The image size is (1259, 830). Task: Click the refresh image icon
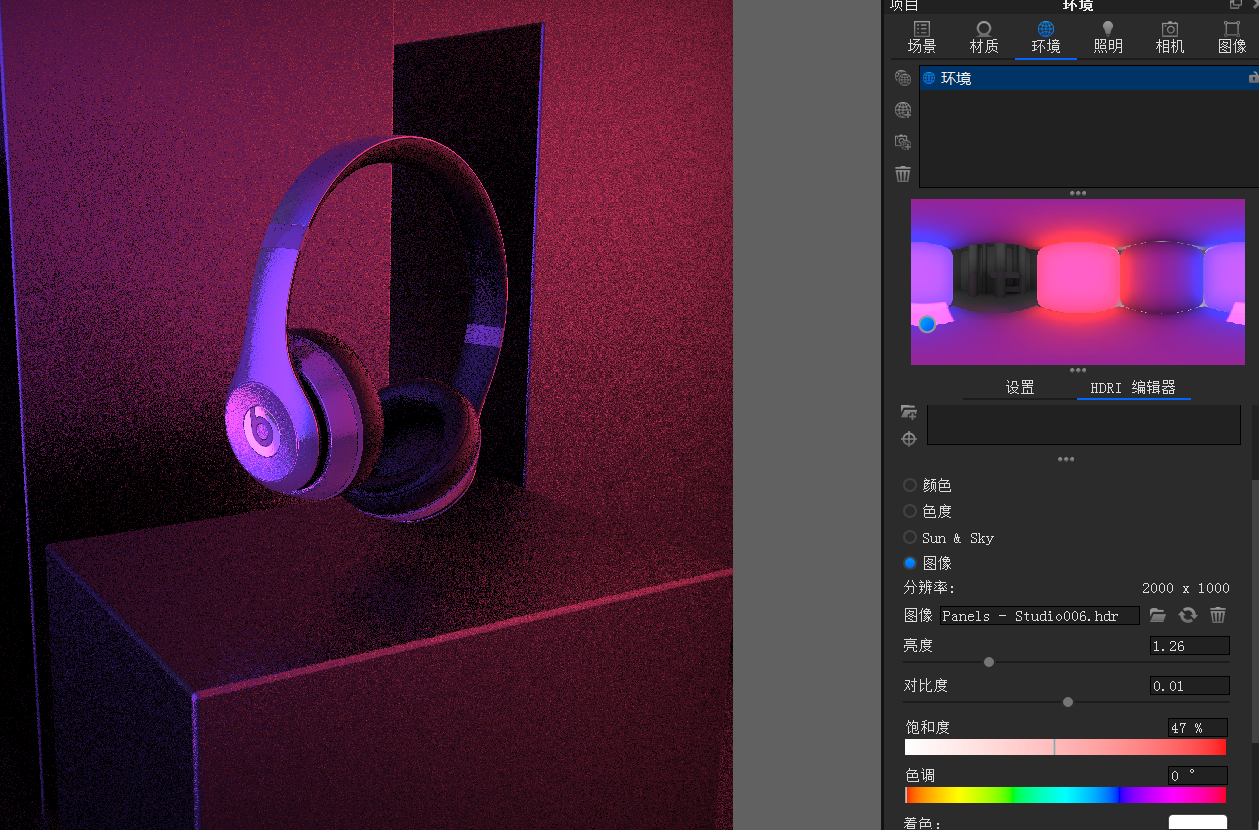1188,615
